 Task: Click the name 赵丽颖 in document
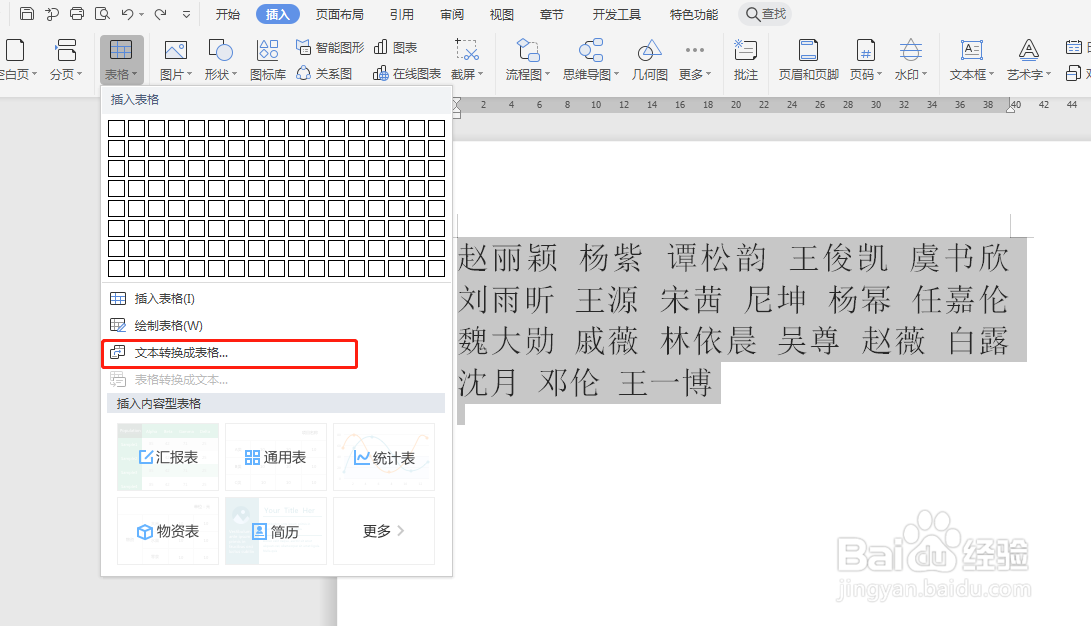pos(508,259)
